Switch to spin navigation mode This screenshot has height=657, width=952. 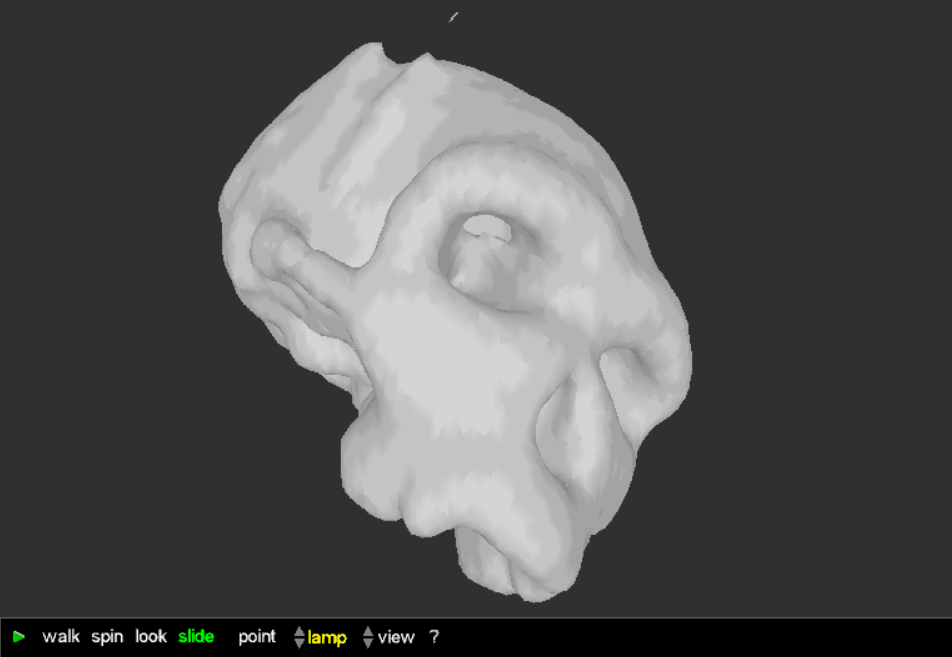click(x=107, y=637)
